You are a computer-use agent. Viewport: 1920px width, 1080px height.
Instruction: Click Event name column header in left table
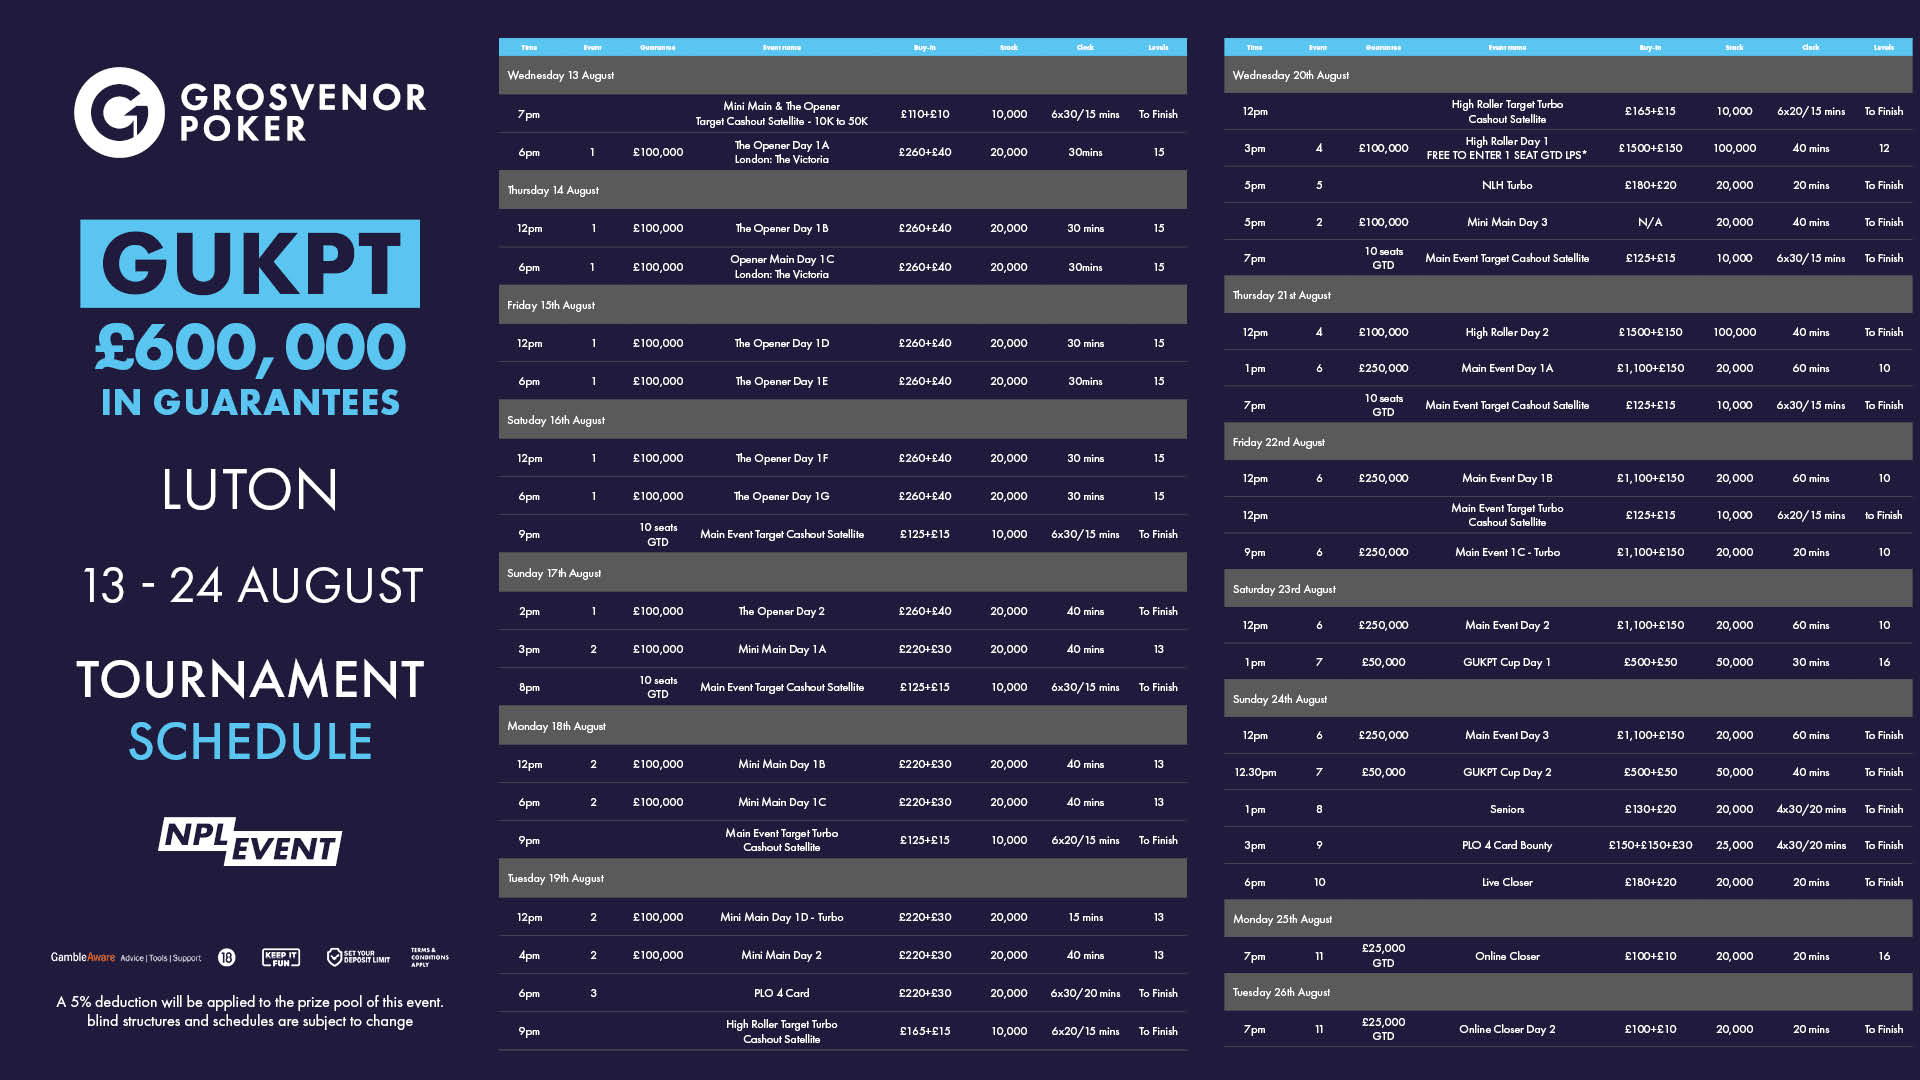tap(782, 48)
